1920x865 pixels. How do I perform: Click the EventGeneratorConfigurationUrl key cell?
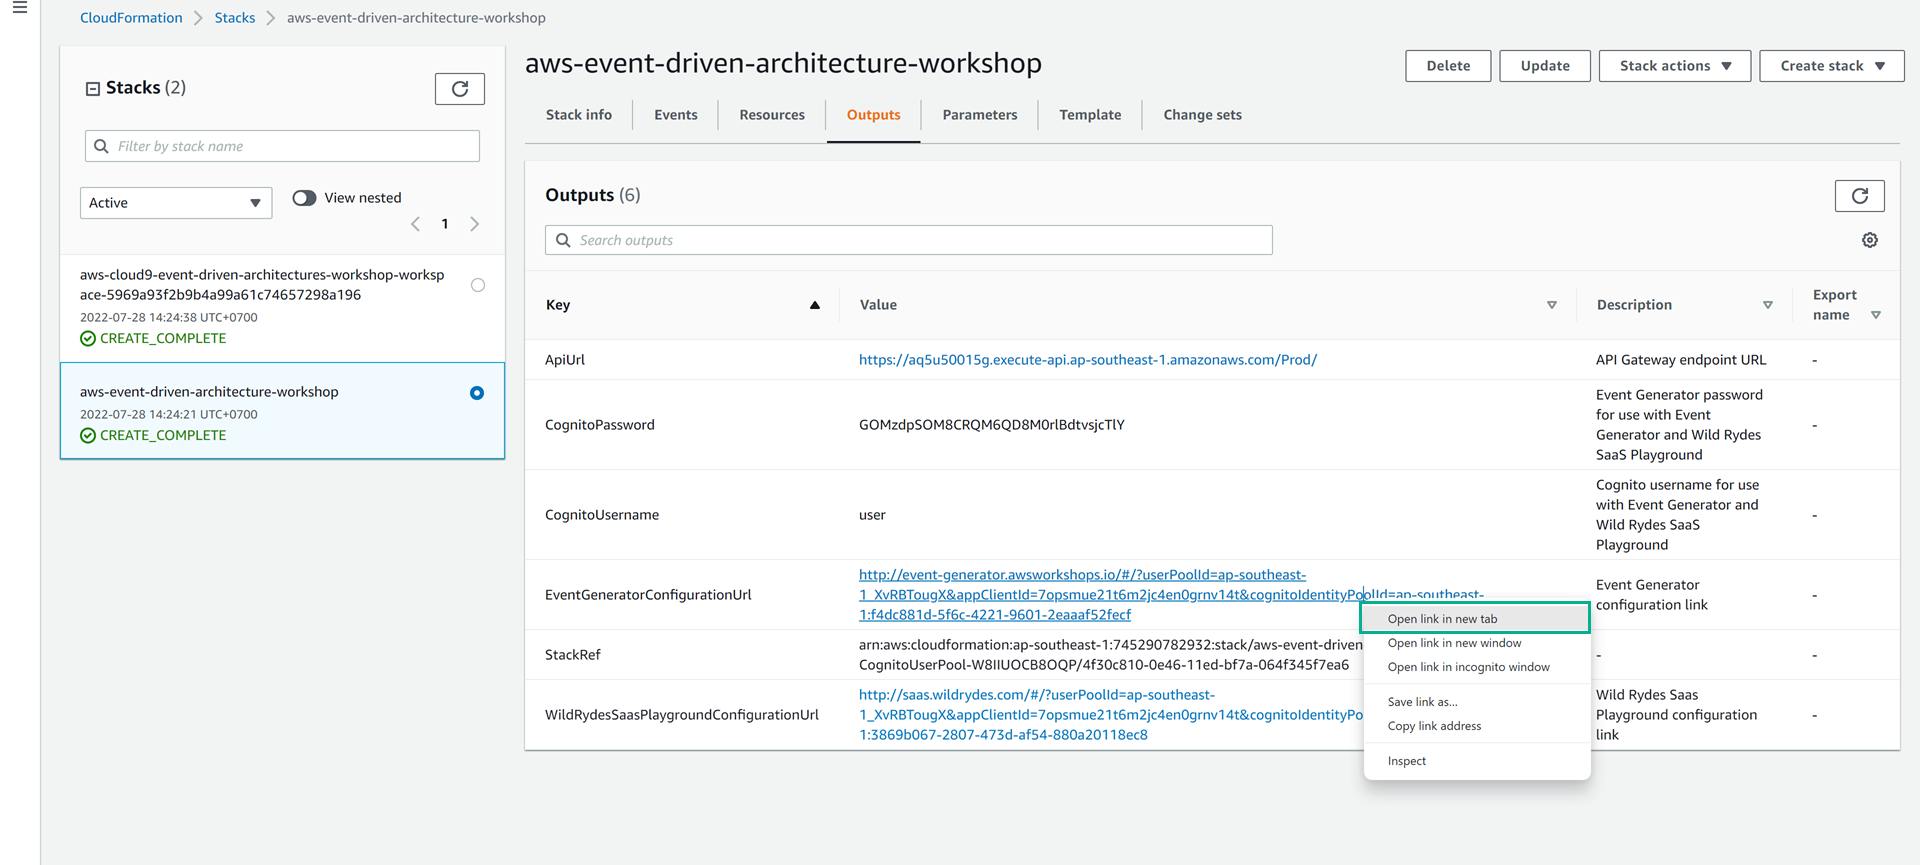coord(648,595)
